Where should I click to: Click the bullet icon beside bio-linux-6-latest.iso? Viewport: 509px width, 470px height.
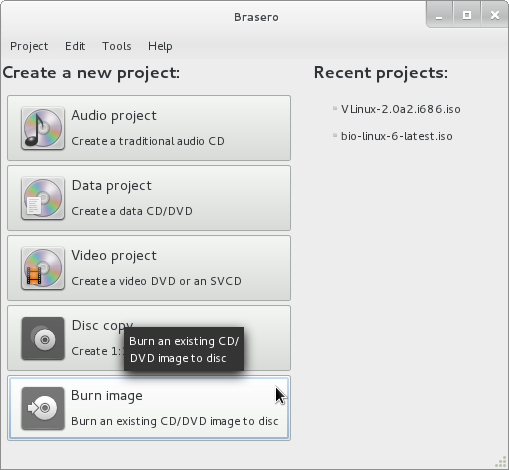tap(335, 135)
